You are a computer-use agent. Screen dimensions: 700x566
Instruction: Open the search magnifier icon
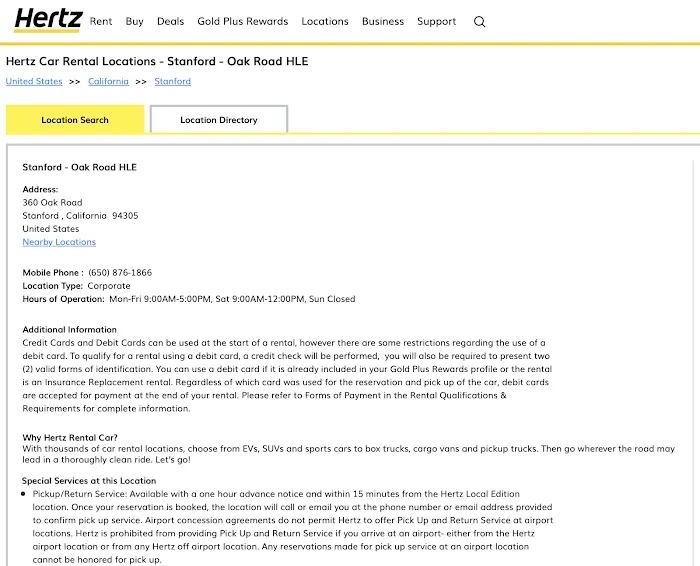click(x=479, y=22)
